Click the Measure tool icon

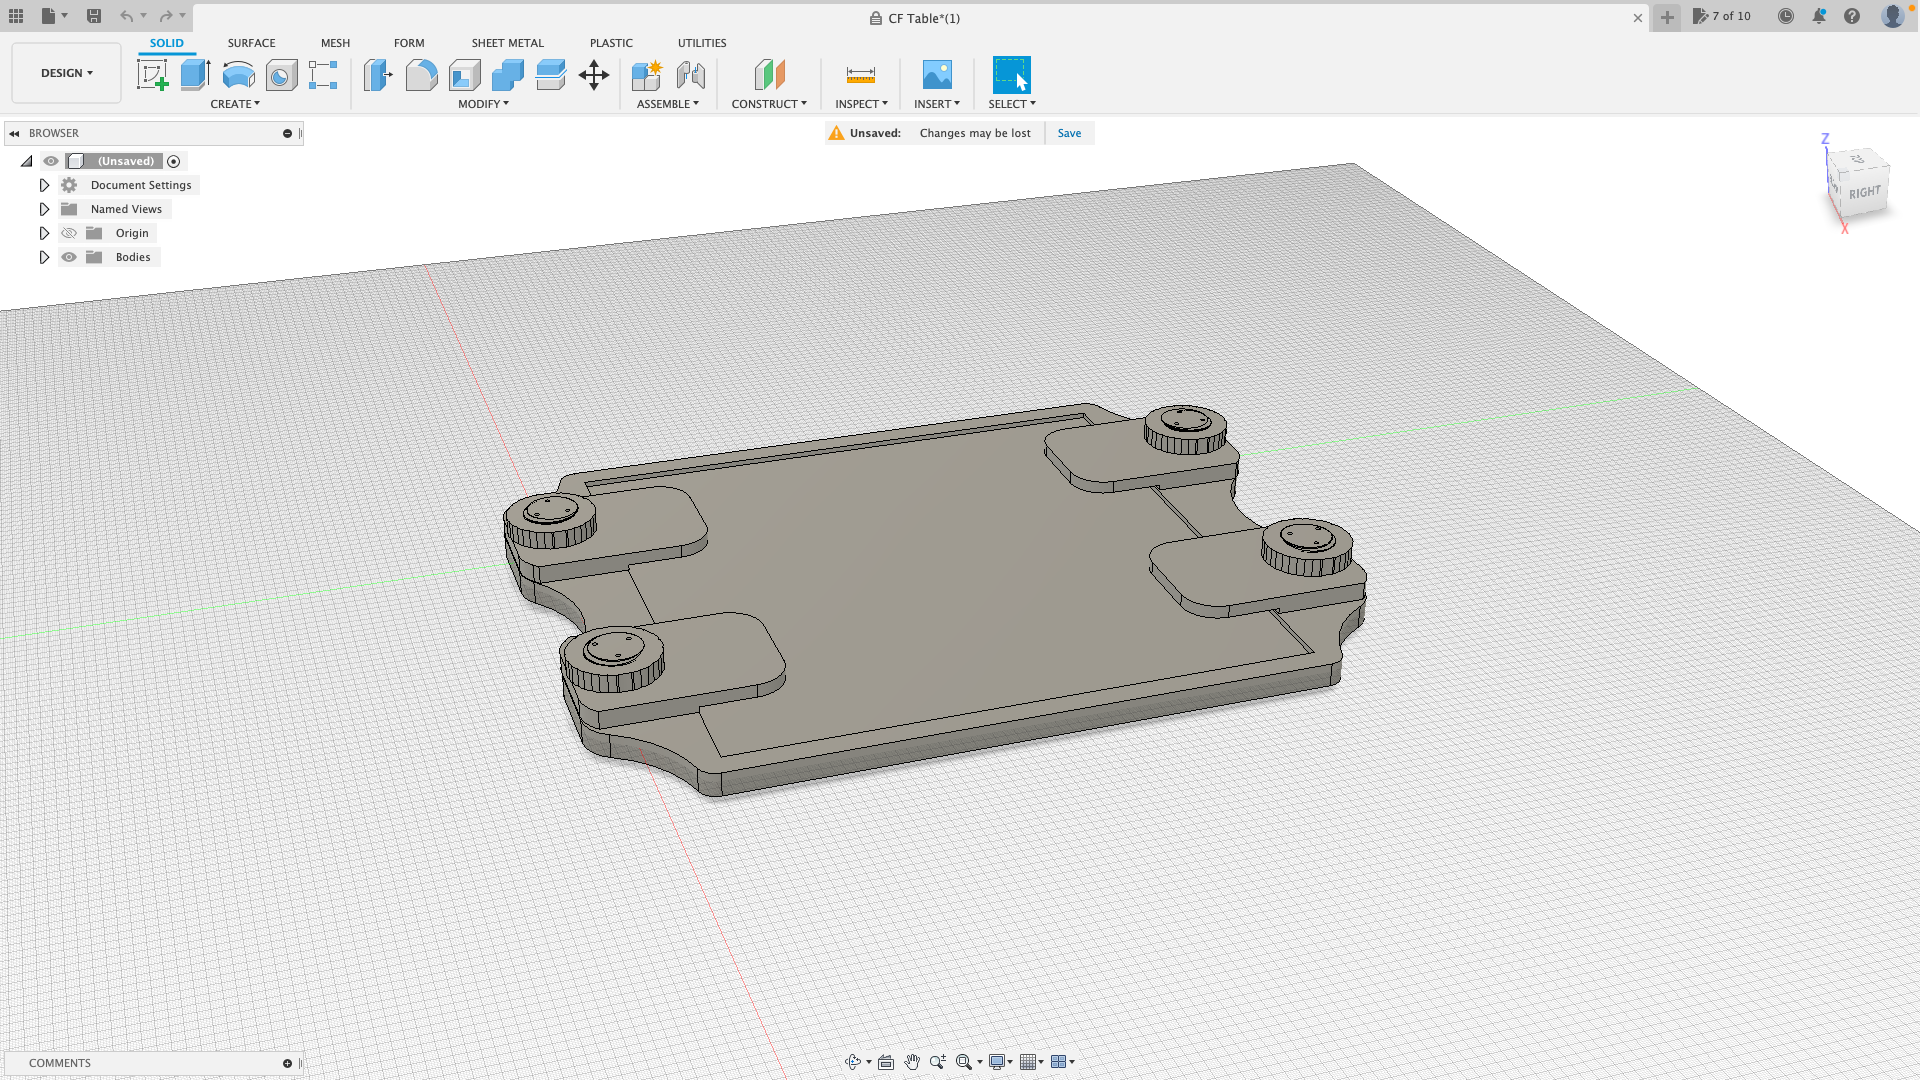click(x=861, y=75)
